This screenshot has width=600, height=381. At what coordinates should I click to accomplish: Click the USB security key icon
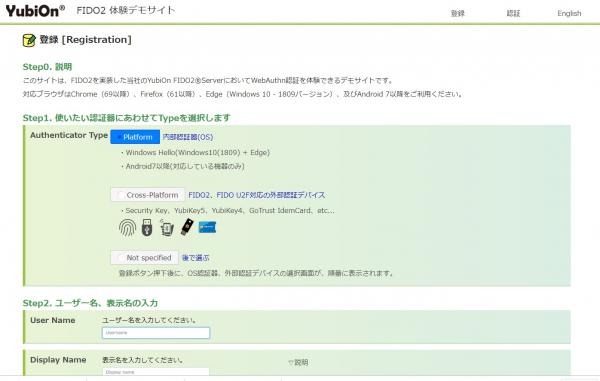[x=147, y=227]
